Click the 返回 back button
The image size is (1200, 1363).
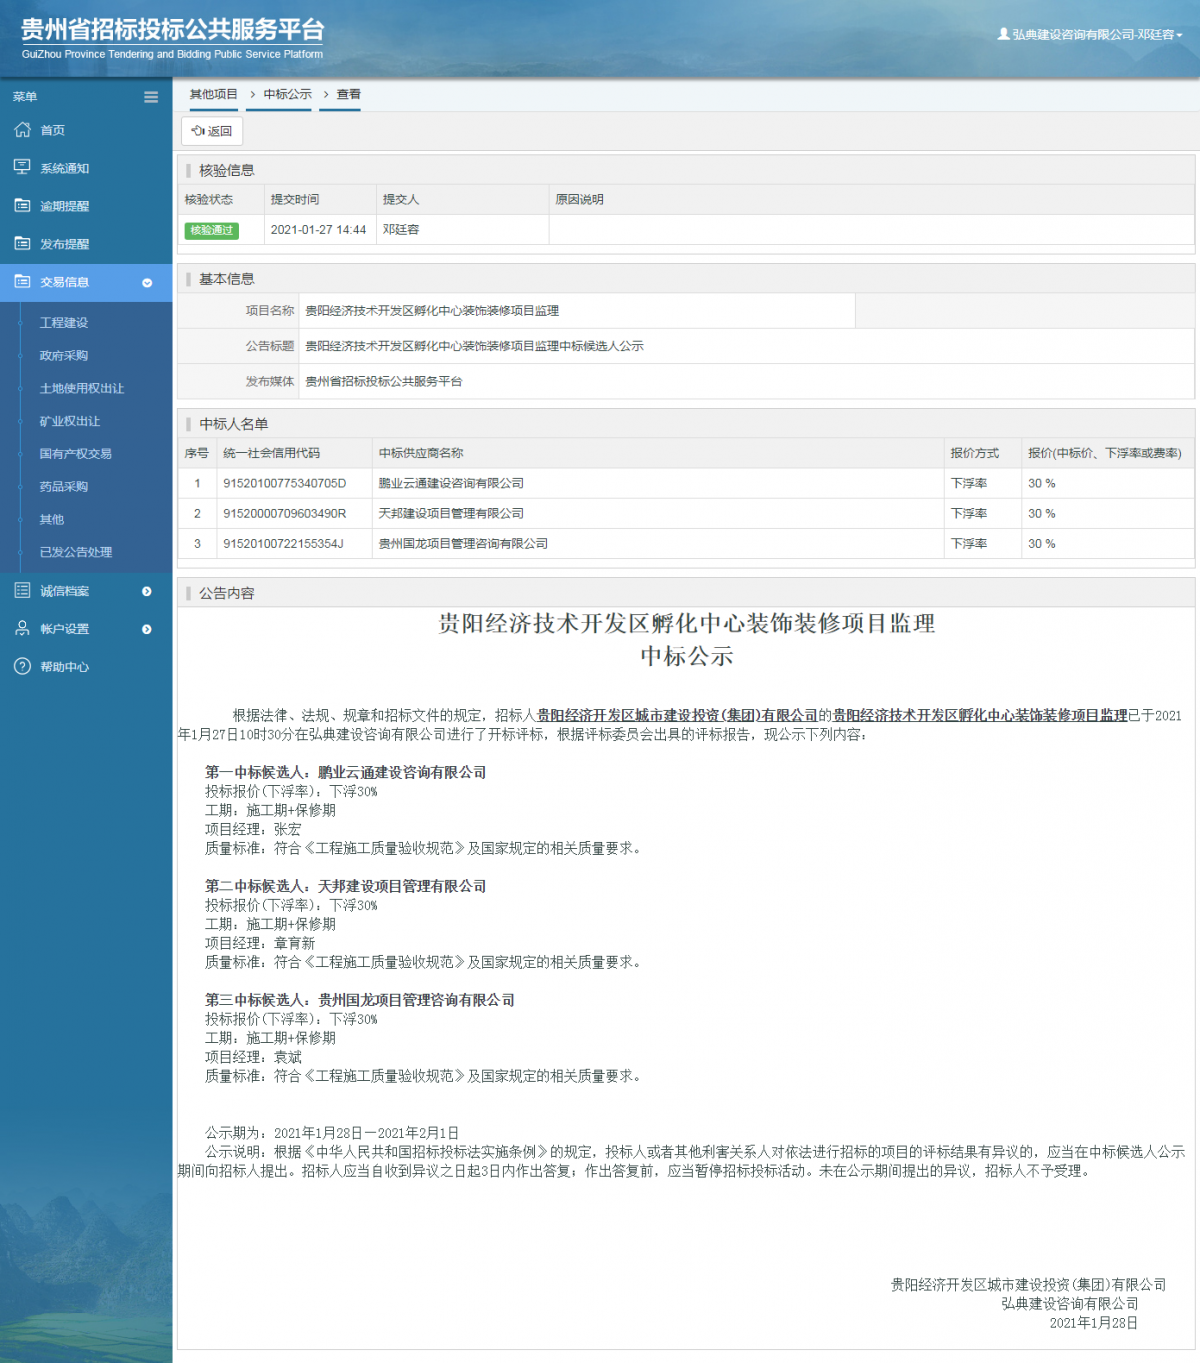click(x=212, y=131)
